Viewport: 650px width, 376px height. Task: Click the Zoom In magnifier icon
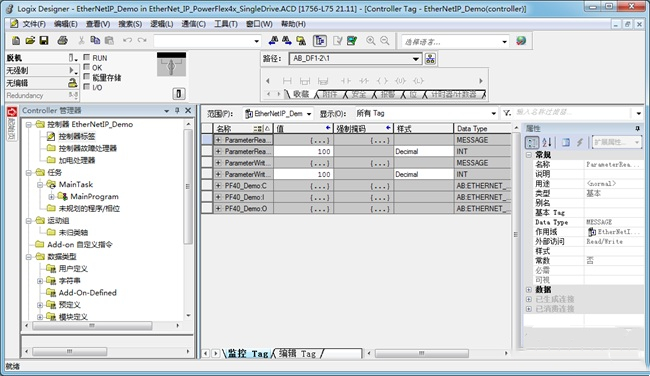[x=371, y=41]
